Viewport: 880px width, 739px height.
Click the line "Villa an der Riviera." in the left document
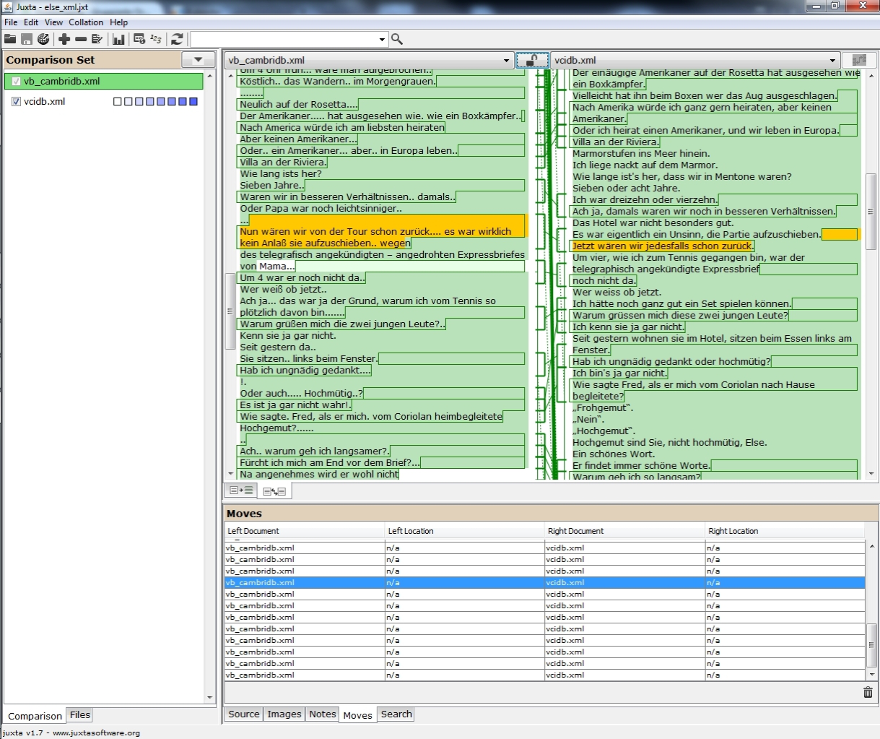click(x=282, y=162)
